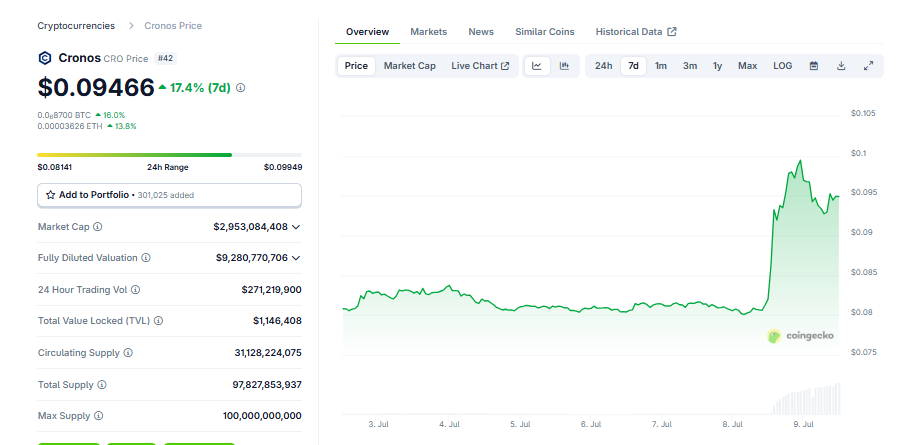This screenshot has height=445, width=919.
Task: Set chart range to 3m
Action: (690, 66)
